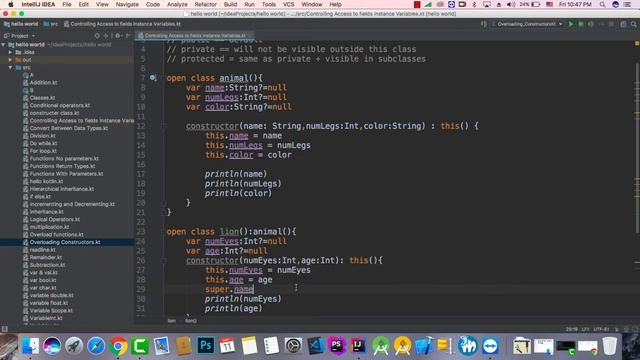Open Calendar from the Dock
The width and height of the screenshot is (640, 360).
click(x=227, y=346)
